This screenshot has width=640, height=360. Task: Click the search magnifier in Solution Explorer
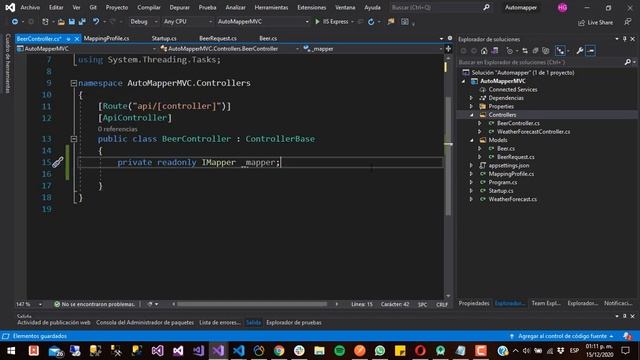pos(628,62)
